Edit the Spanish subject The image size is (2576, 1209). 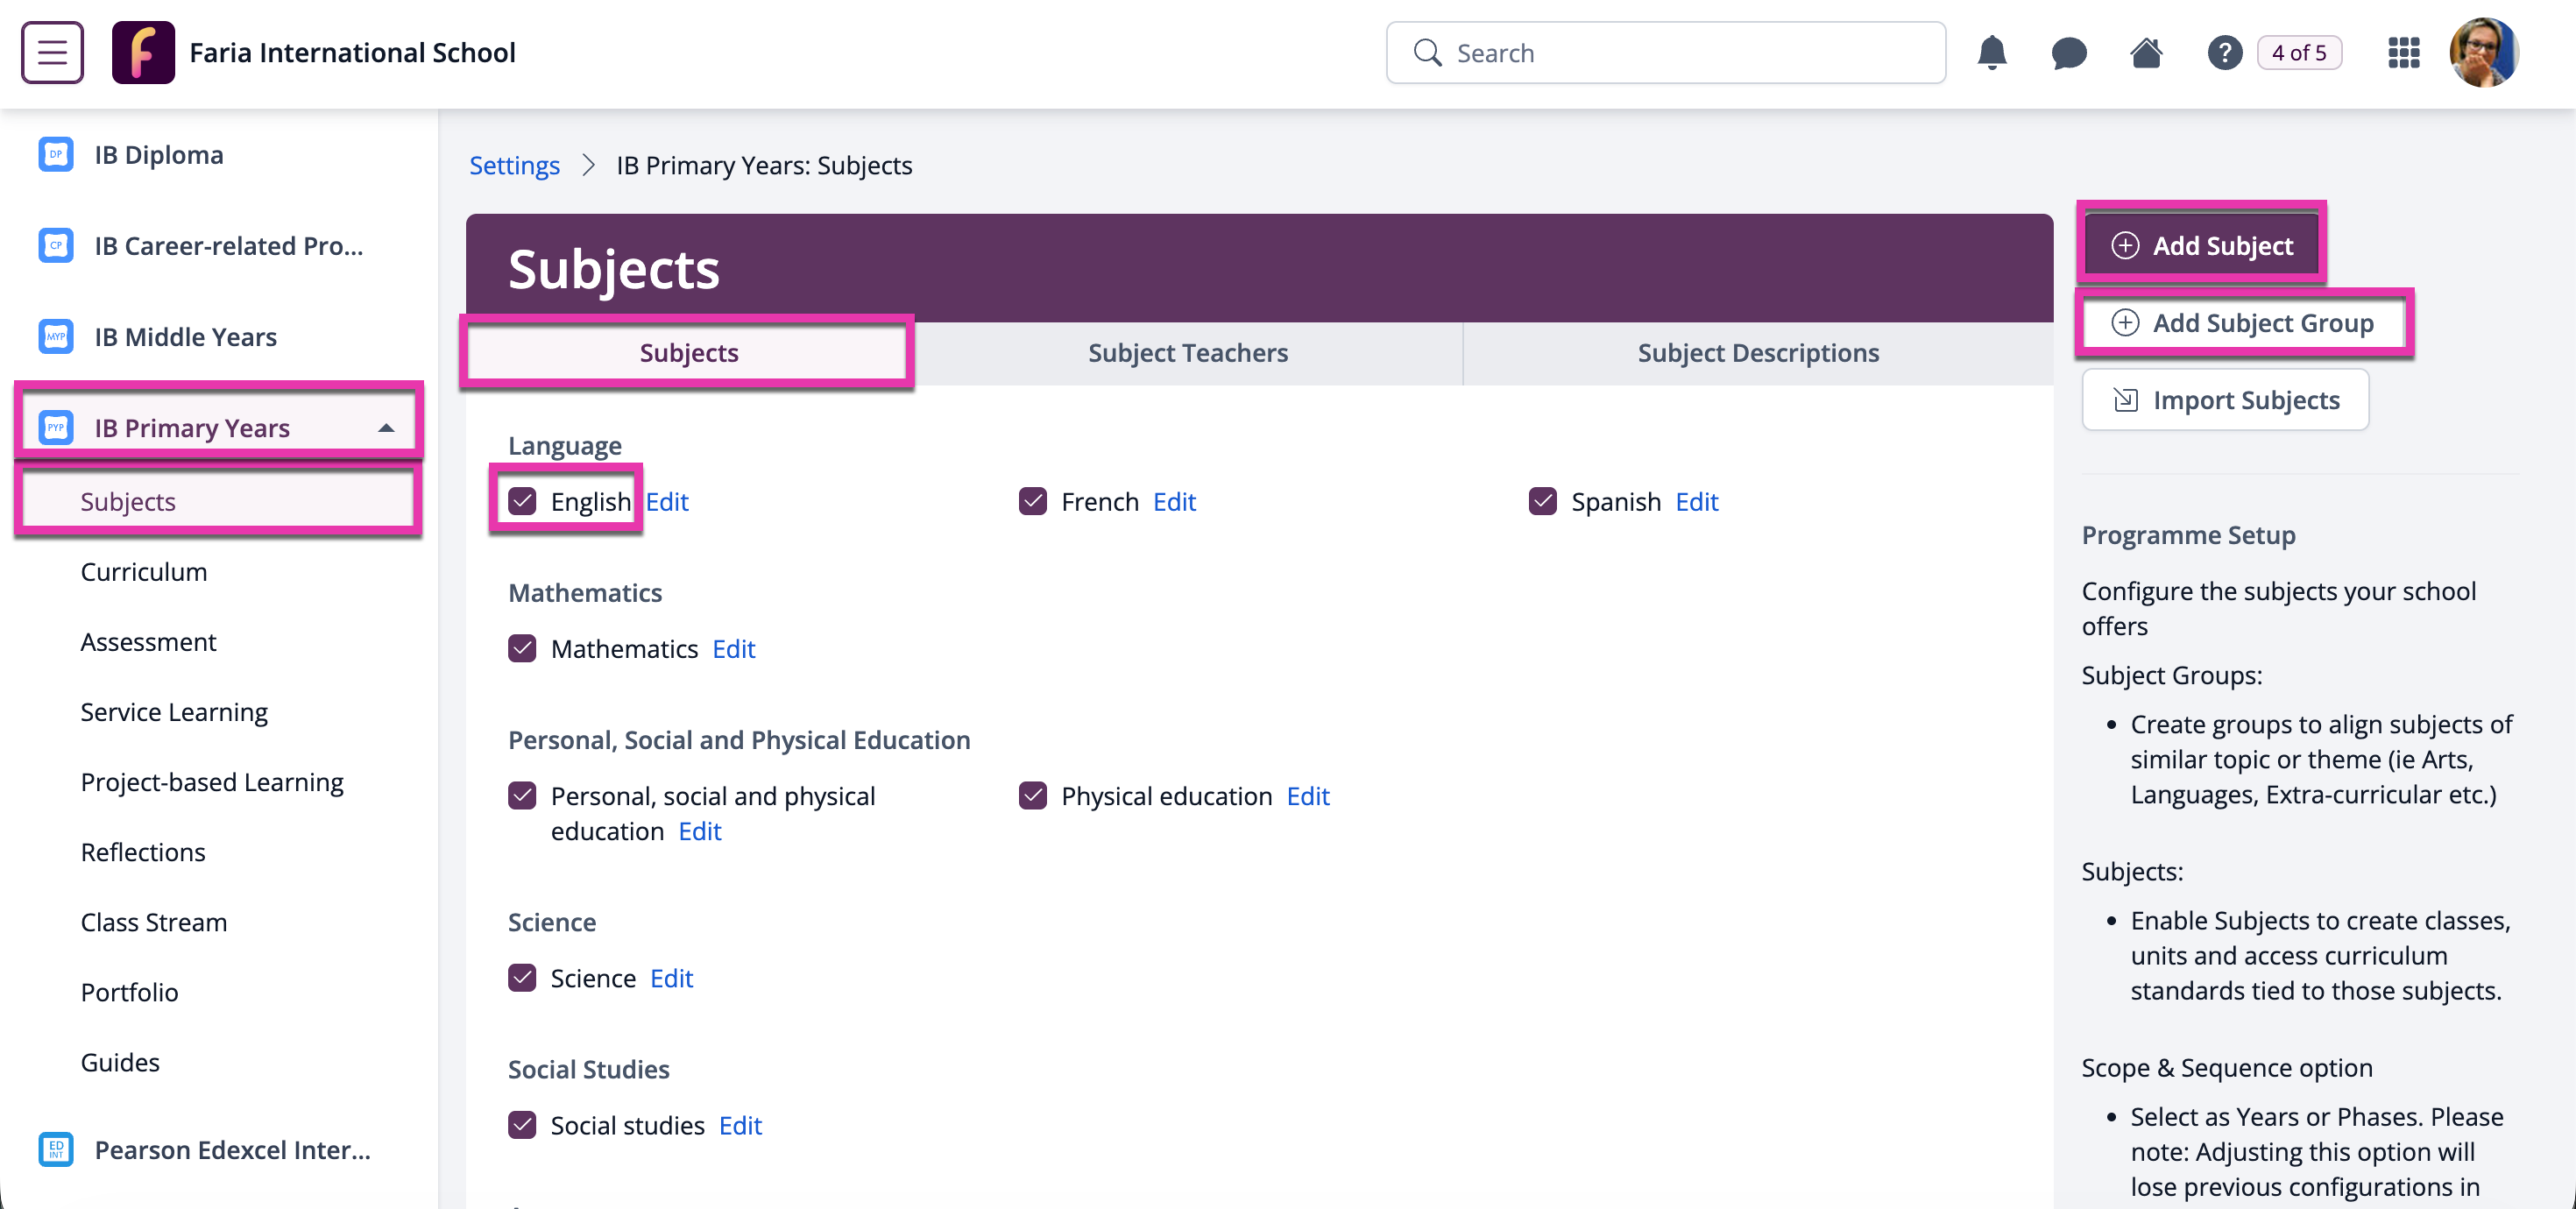click(1697, 501)
